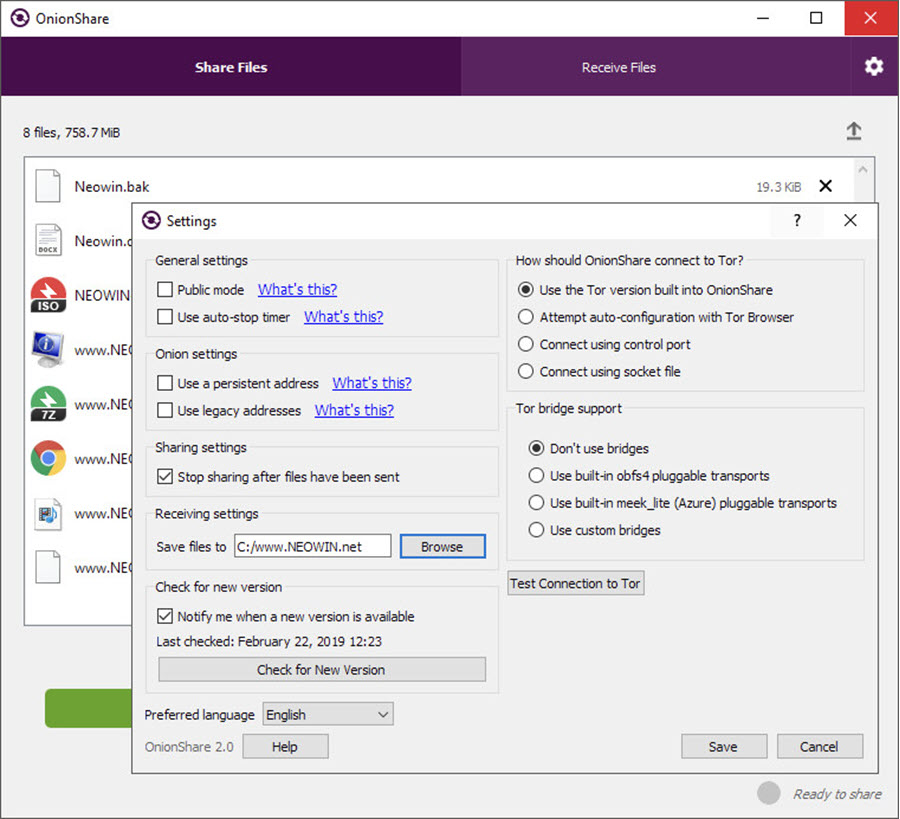Open What's this link for legacy addresses

[x=354, y=410]
